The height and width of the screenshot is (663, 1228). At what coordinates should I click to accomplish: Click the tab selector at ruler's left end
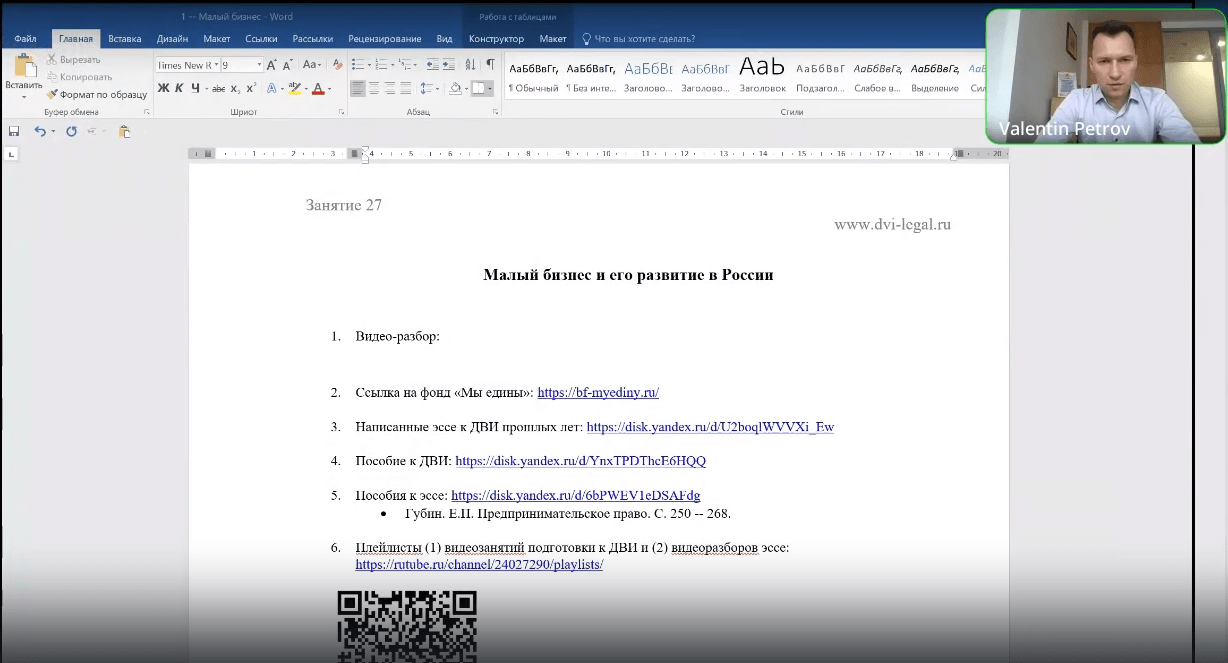pos(11,154)
